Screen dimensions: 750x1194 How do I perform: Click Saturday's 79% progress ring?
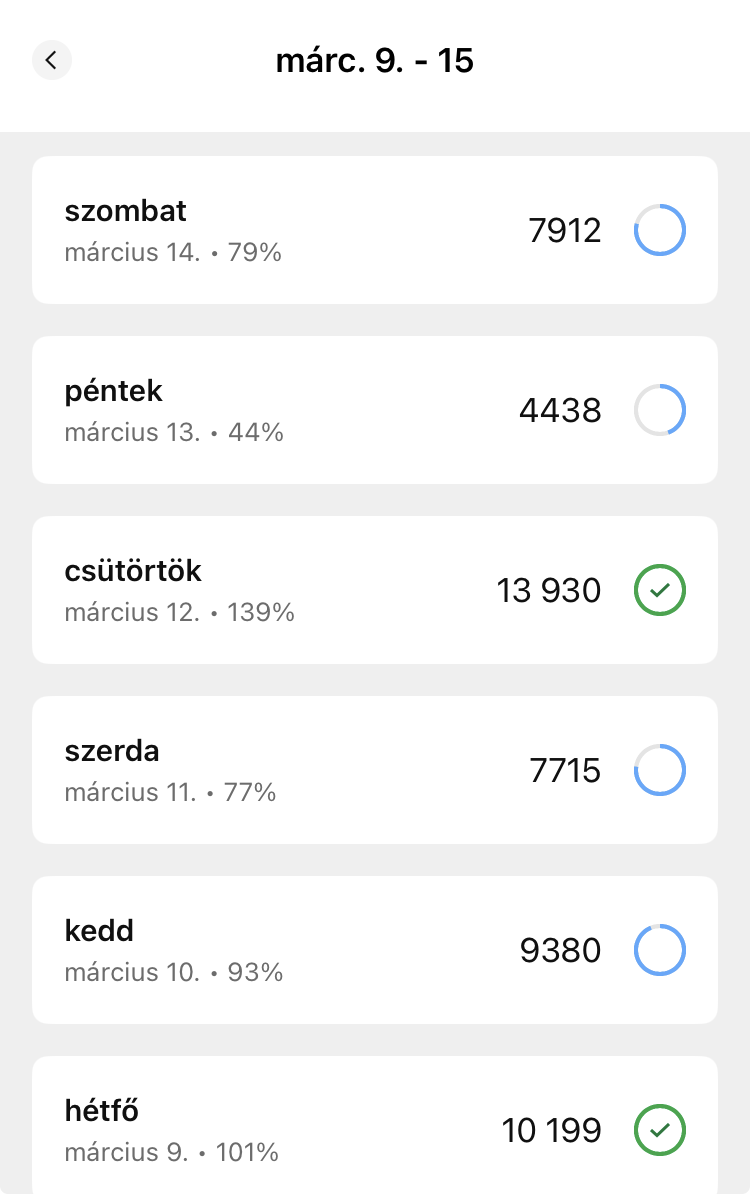660,230
